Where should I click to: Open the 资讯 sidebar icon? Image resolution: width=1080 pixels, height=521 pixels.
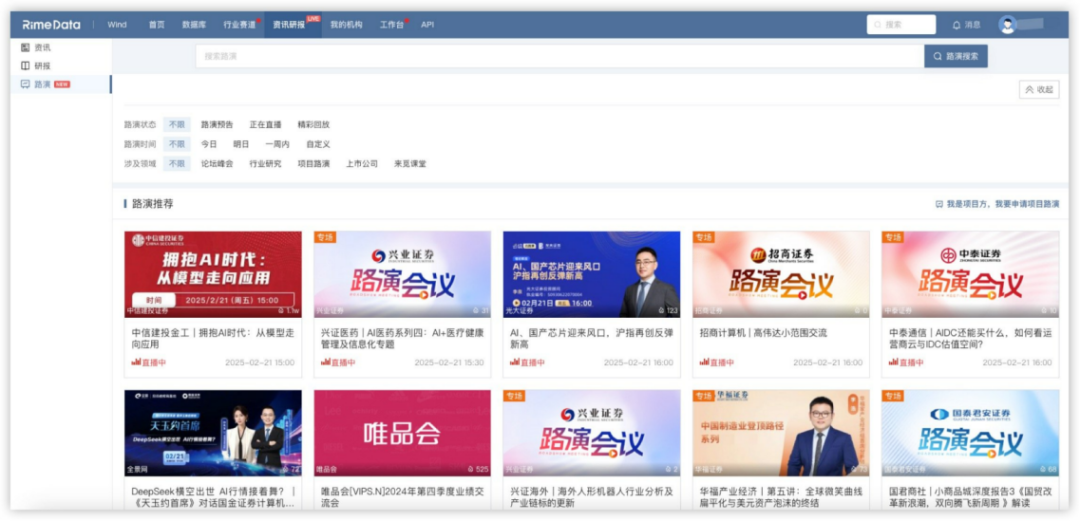[x=25, y=48]
